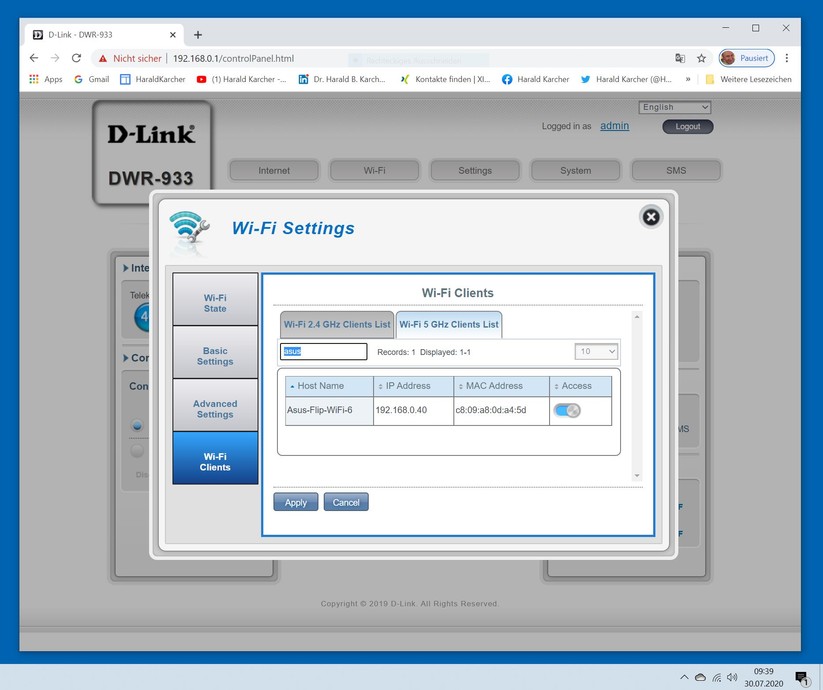Open the Chrome three-dot menu

point(786,58)
